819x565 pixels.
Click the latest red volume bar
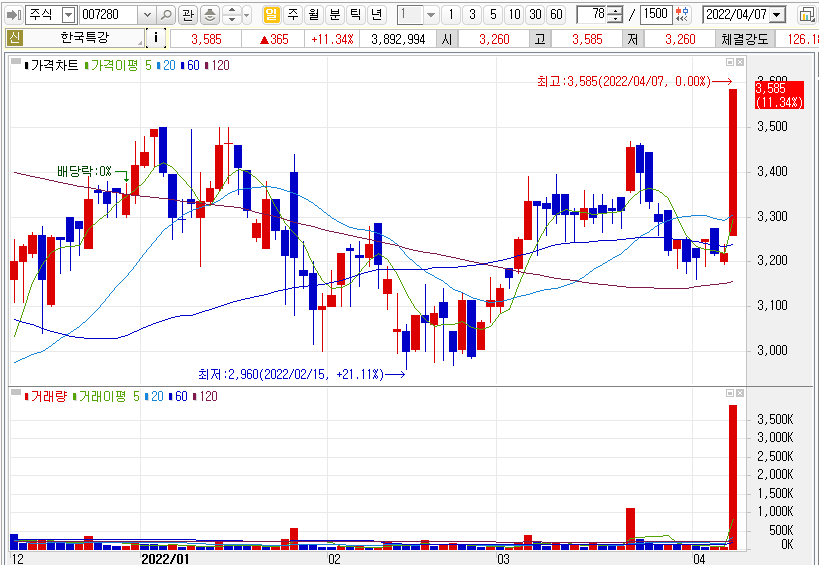point(733,477)
